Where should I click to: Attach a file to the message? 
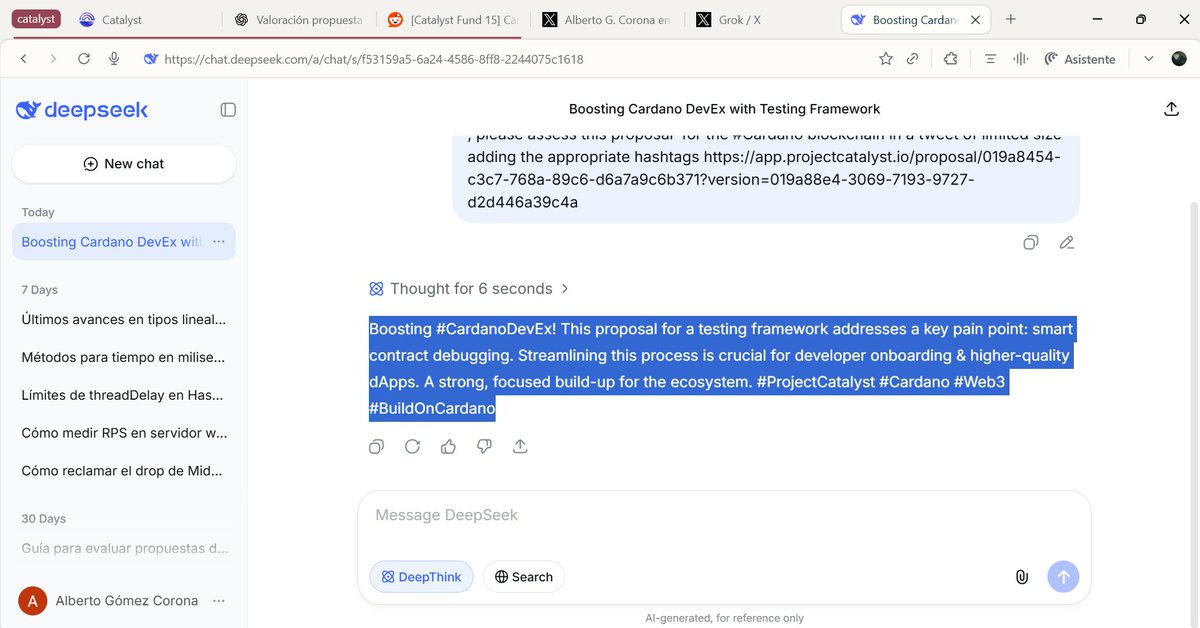click(1021, 576)
